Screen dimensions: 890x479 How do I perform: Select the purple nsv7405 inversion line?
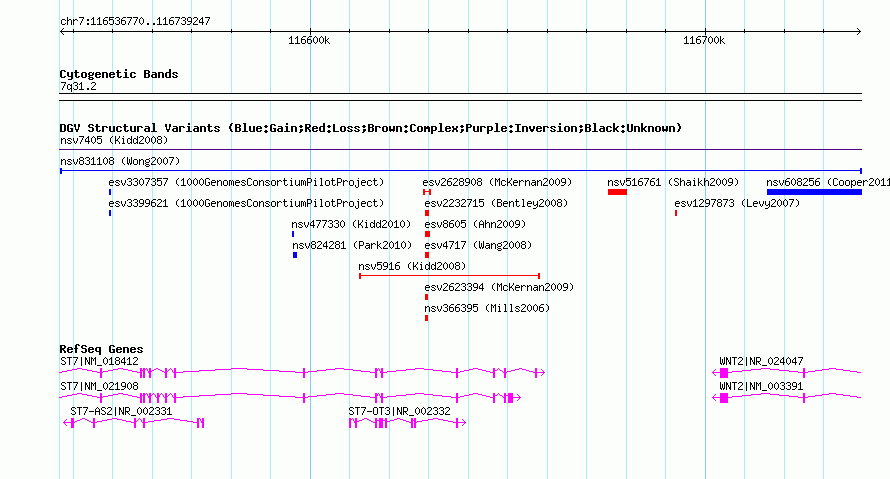460,150
